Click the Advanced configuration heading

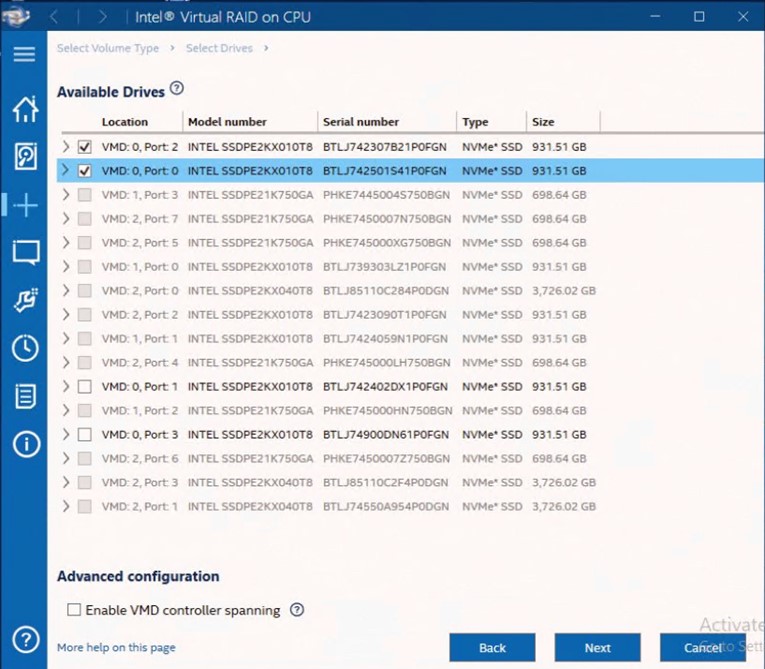point(138,576)
